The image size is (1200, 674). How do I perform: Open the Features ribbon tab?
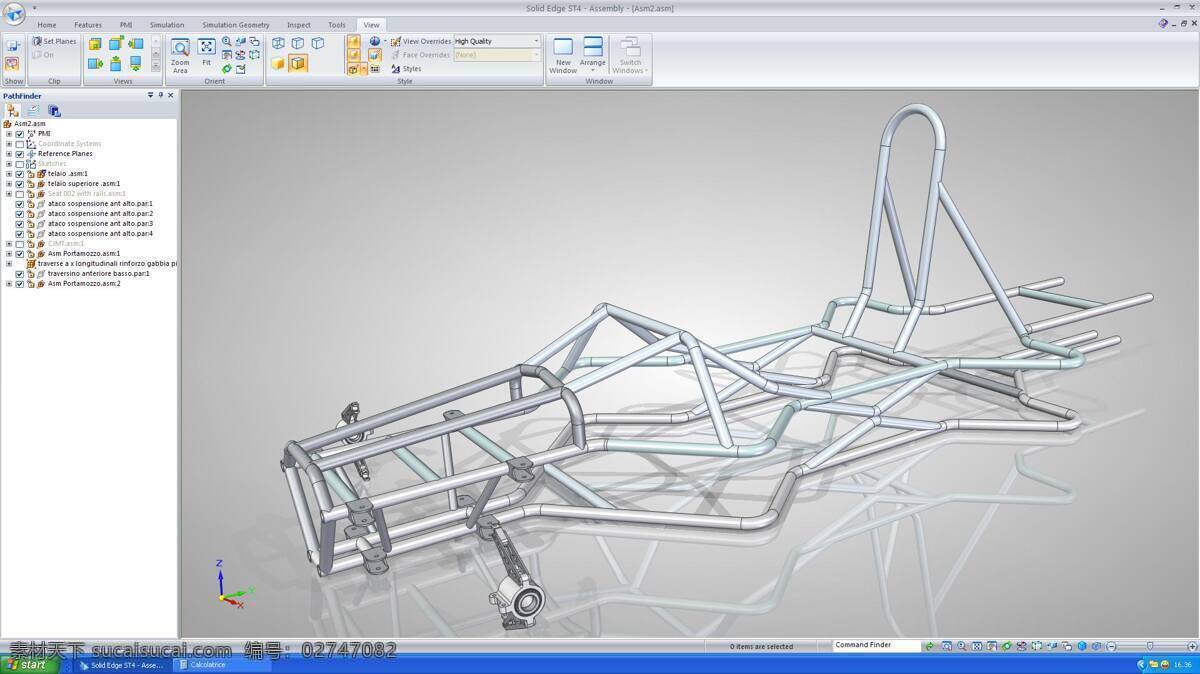click(x=88, y=25)
